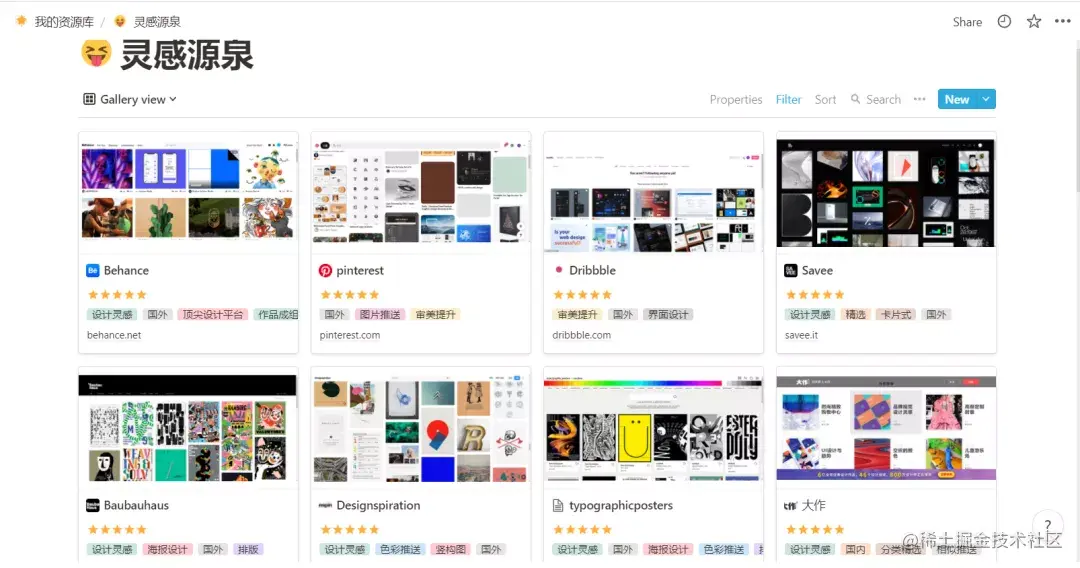Click the Behance five-star rating
This screenshot has width=1080, height=568.
117,295
